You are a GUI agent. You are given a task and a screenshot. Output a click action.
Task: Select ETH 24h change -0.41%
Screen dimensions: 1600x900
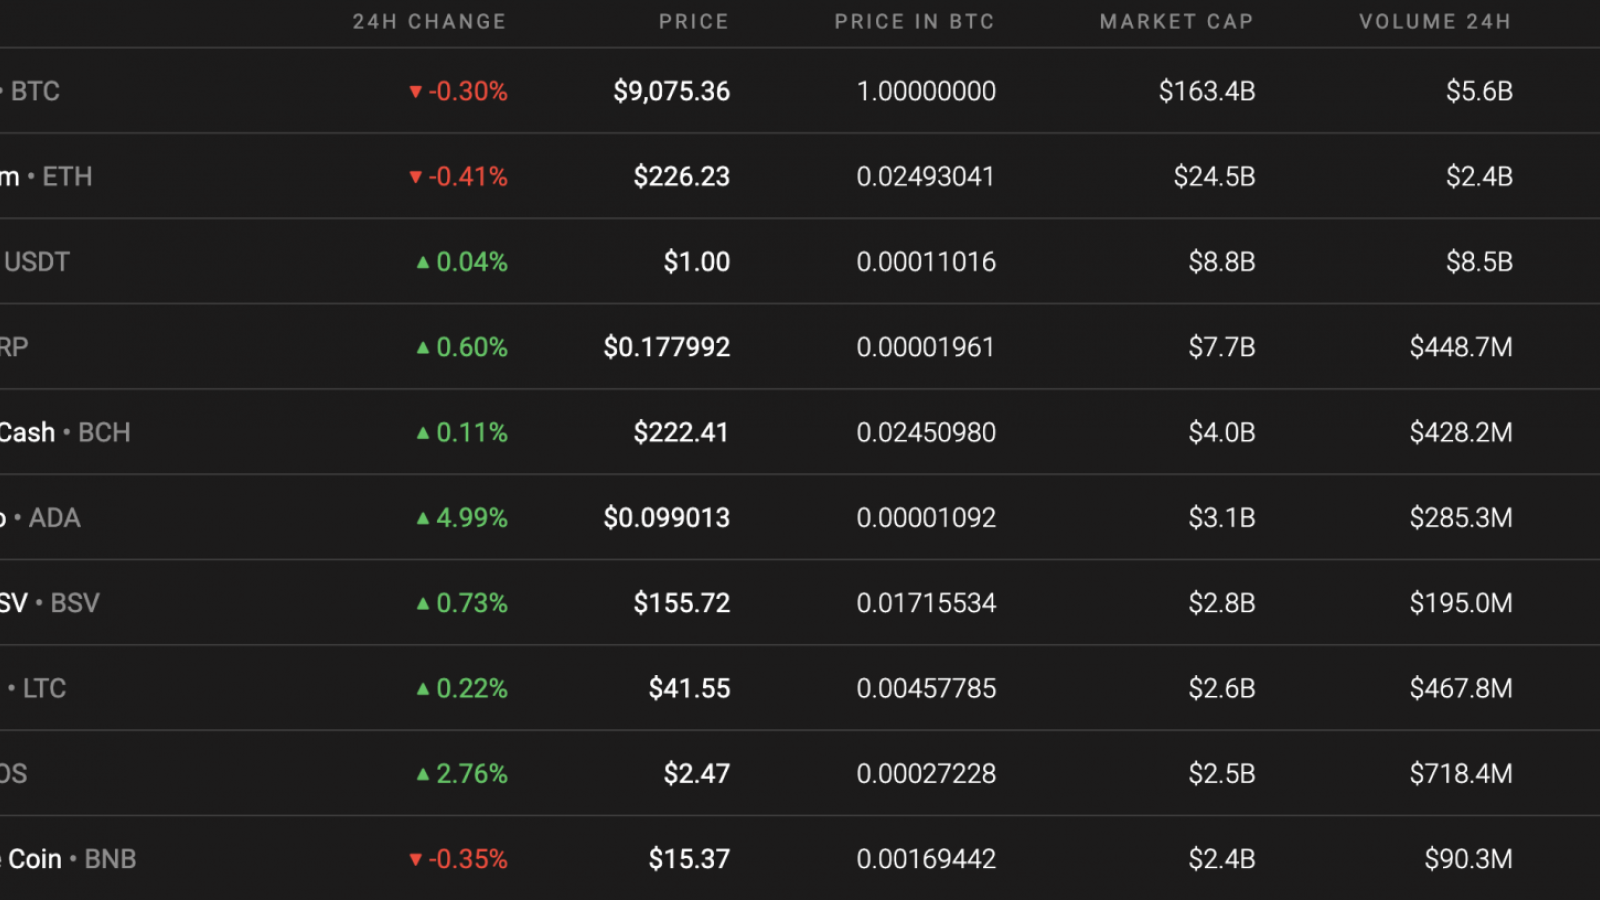click(x=458, y=177)
